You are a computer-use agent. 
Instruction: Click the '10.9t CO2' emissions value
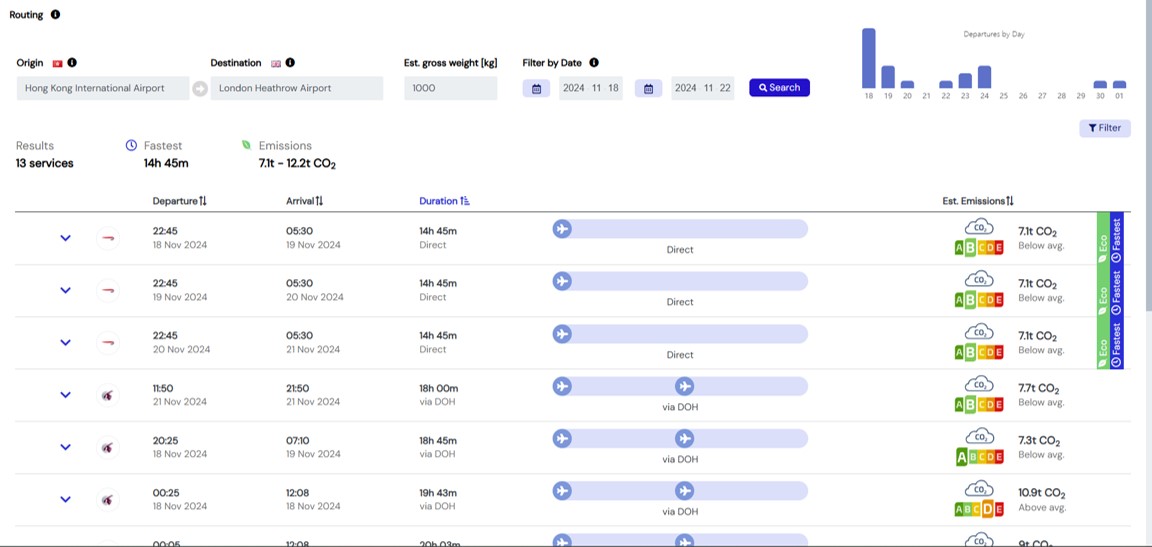tap(1042, 494)
